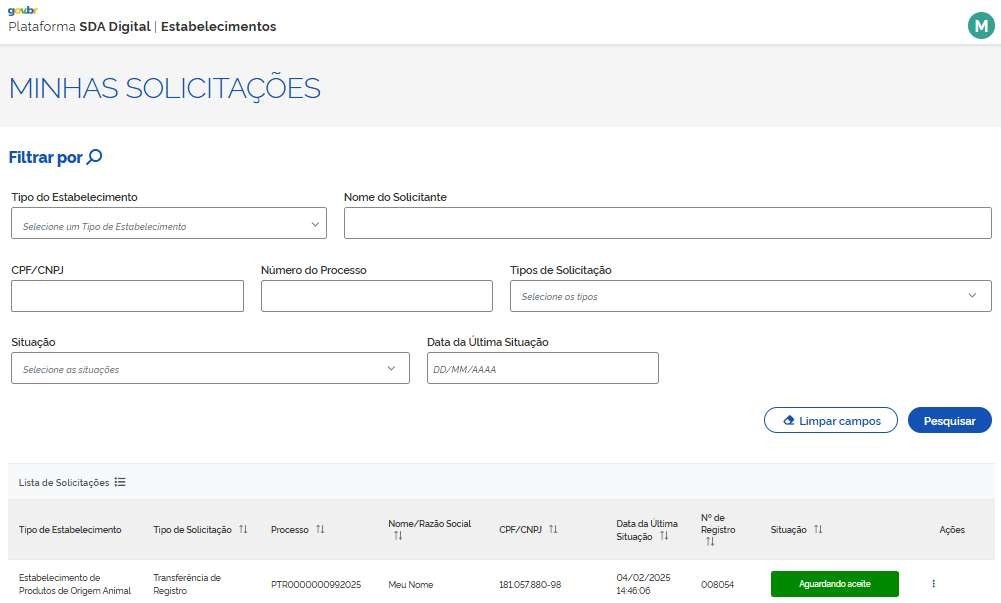
Task: Click the list icon next to Lista de Solicitações
Action: click(120, 482)
